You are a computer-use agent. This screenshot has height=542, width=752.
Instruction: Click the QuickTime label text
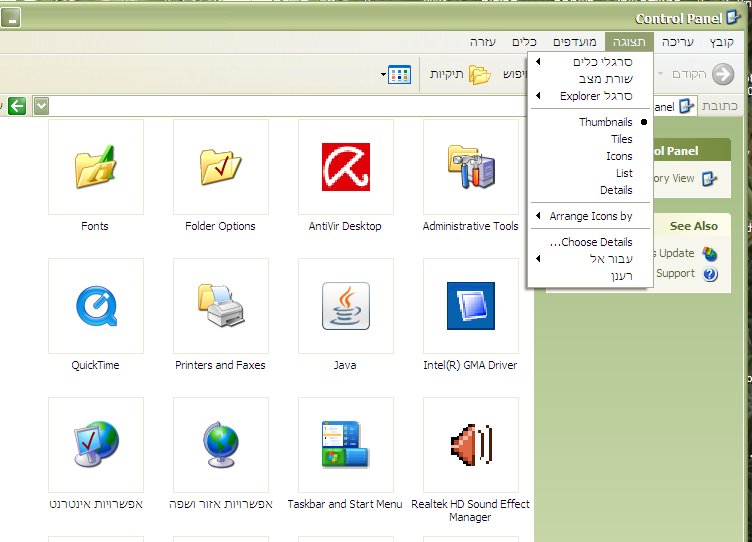(95, 365)
